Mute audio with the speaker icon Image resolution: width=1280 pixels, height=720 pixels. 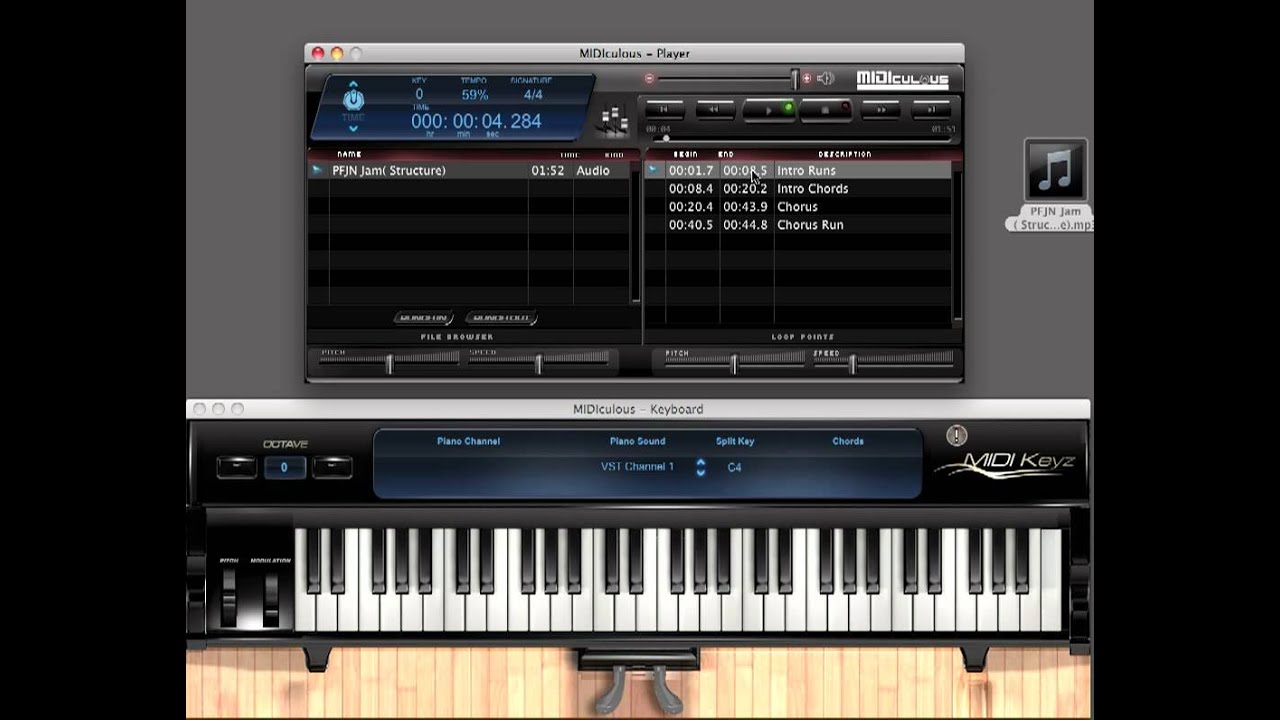(x=825, y=78)
